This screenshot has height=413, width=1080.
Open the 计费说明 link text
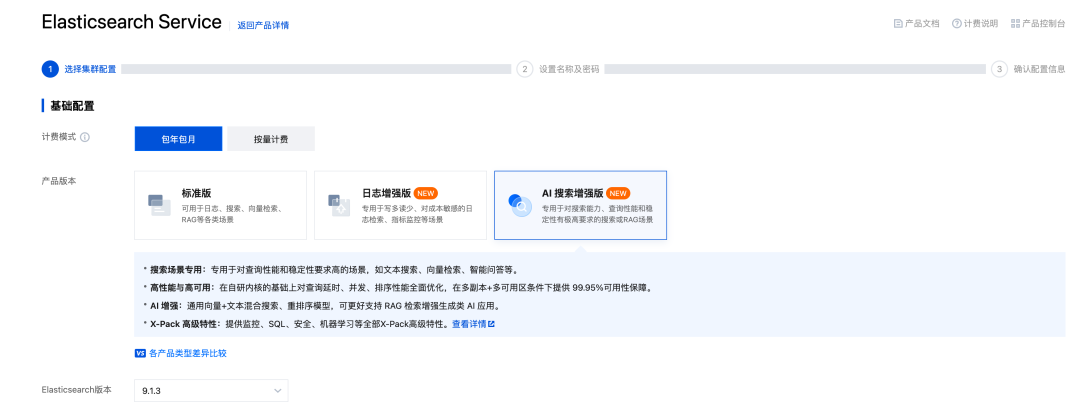[980, 23]
